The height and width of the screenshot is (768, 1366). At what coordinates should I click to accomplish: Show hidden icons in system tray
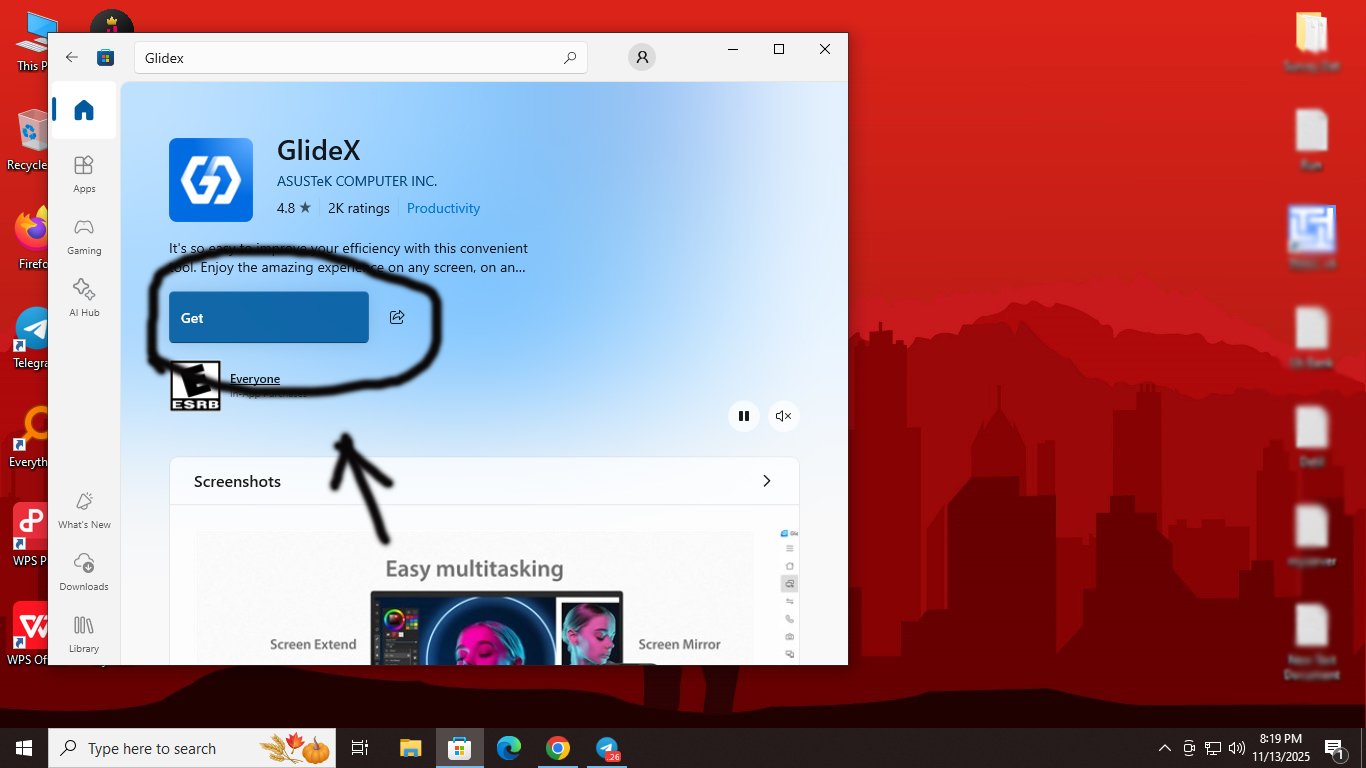tap(1164, 748)
